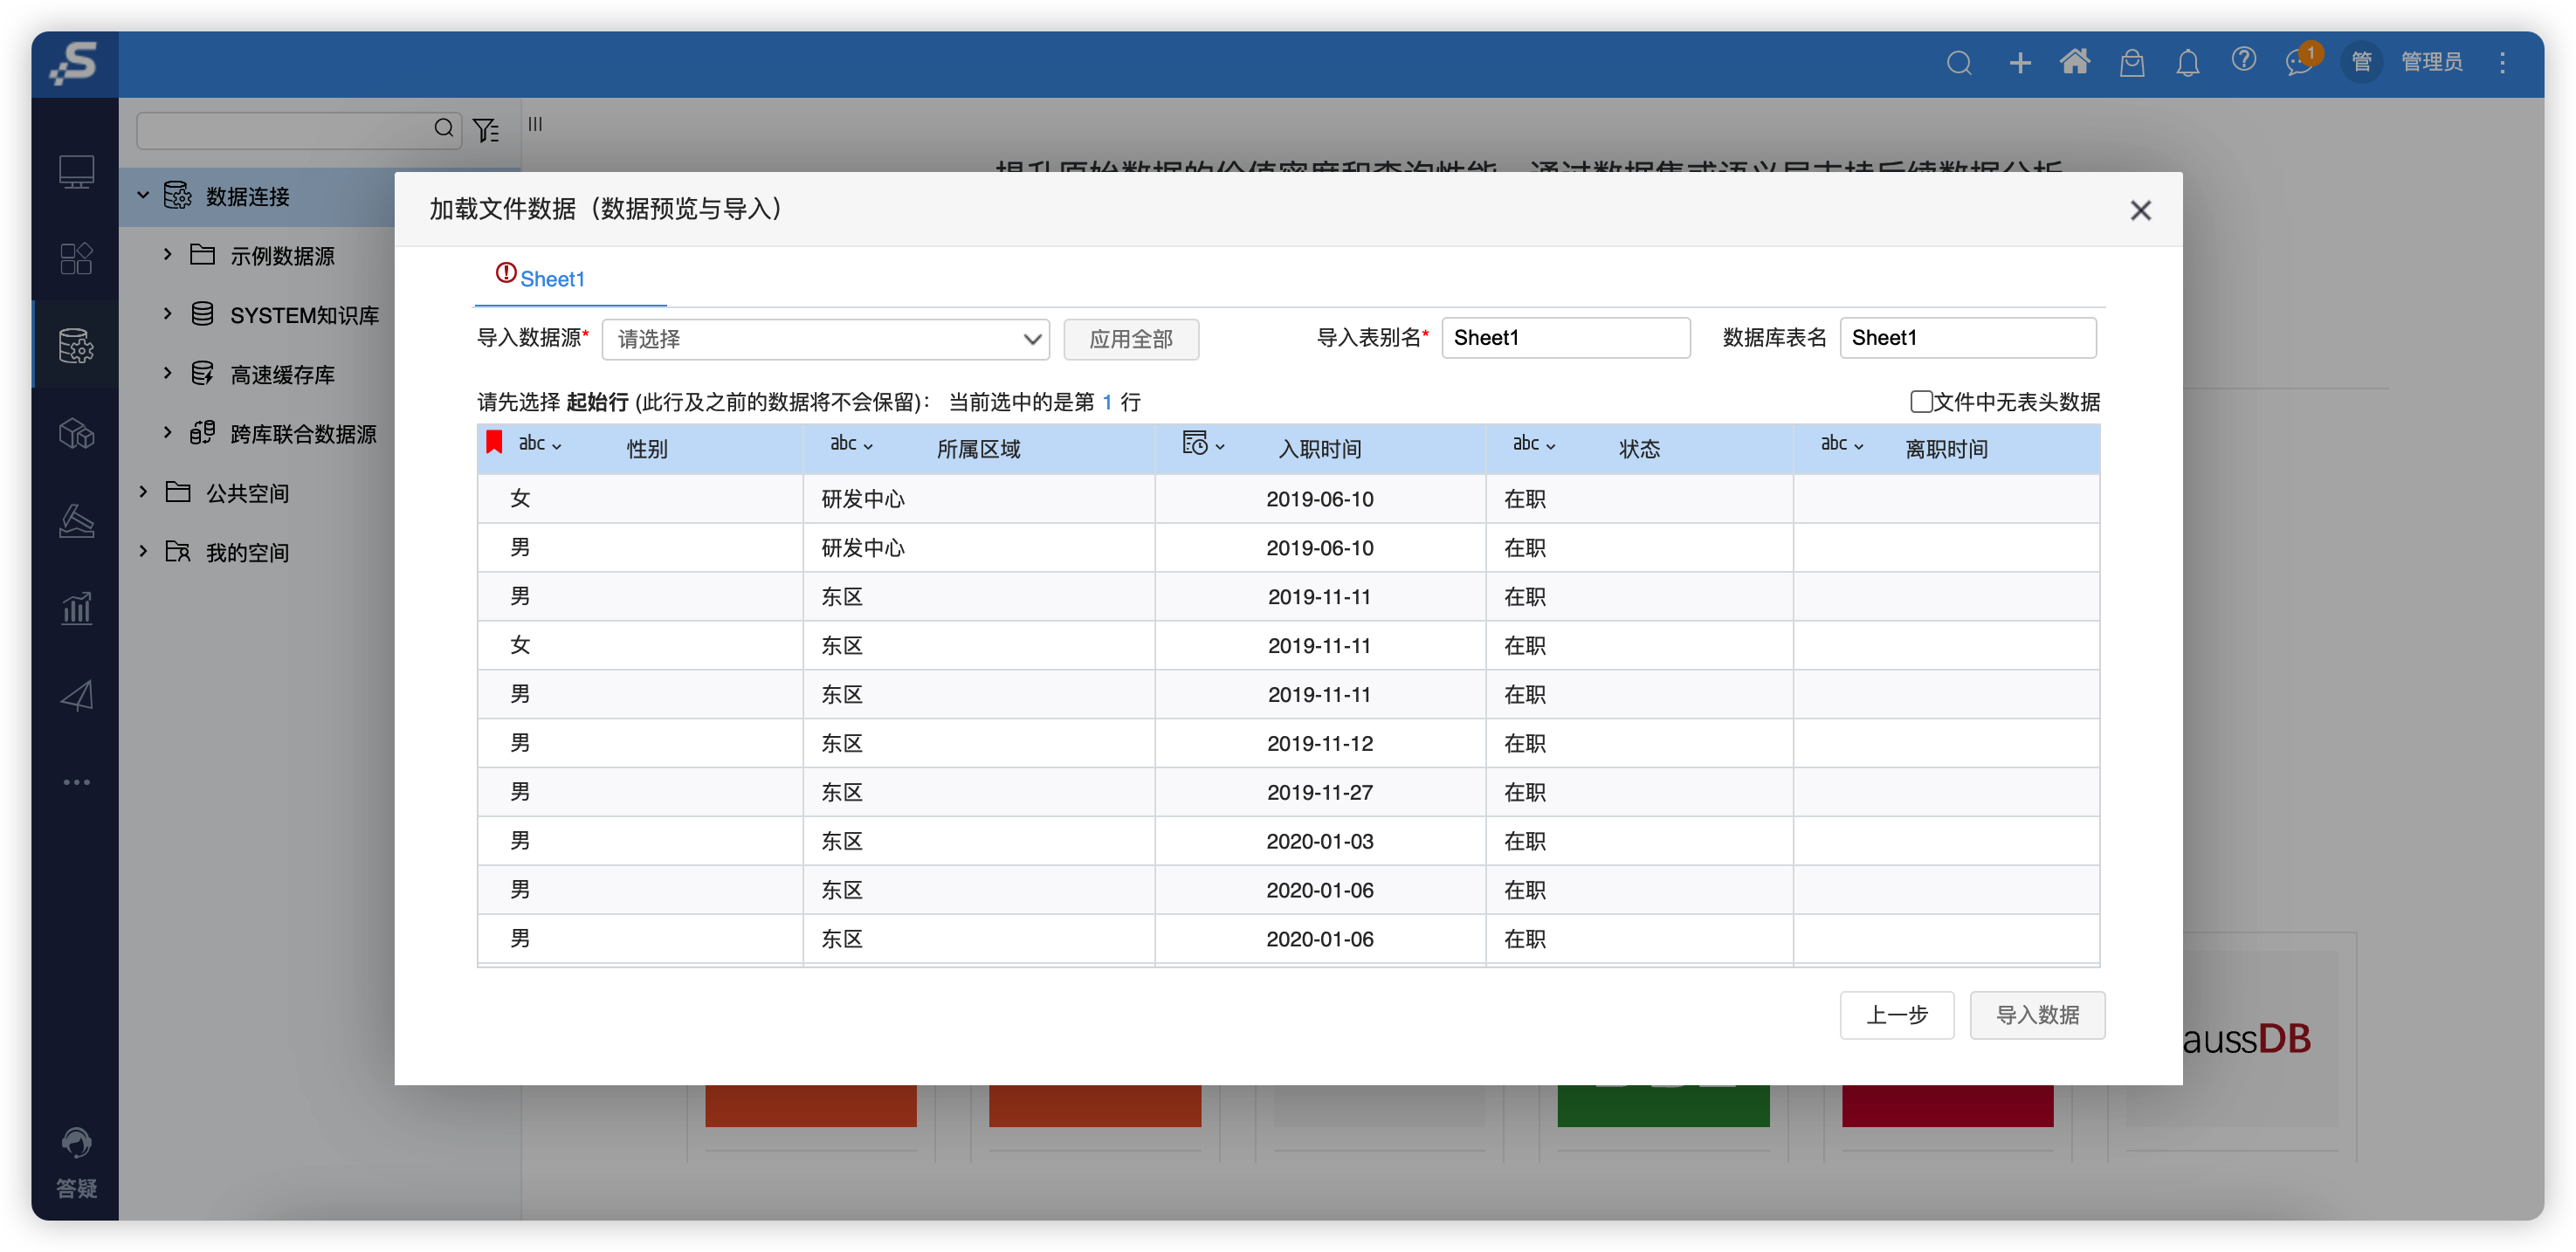
Task: Expand the 示例数据源 tree node
Action: tap(167, 255)
